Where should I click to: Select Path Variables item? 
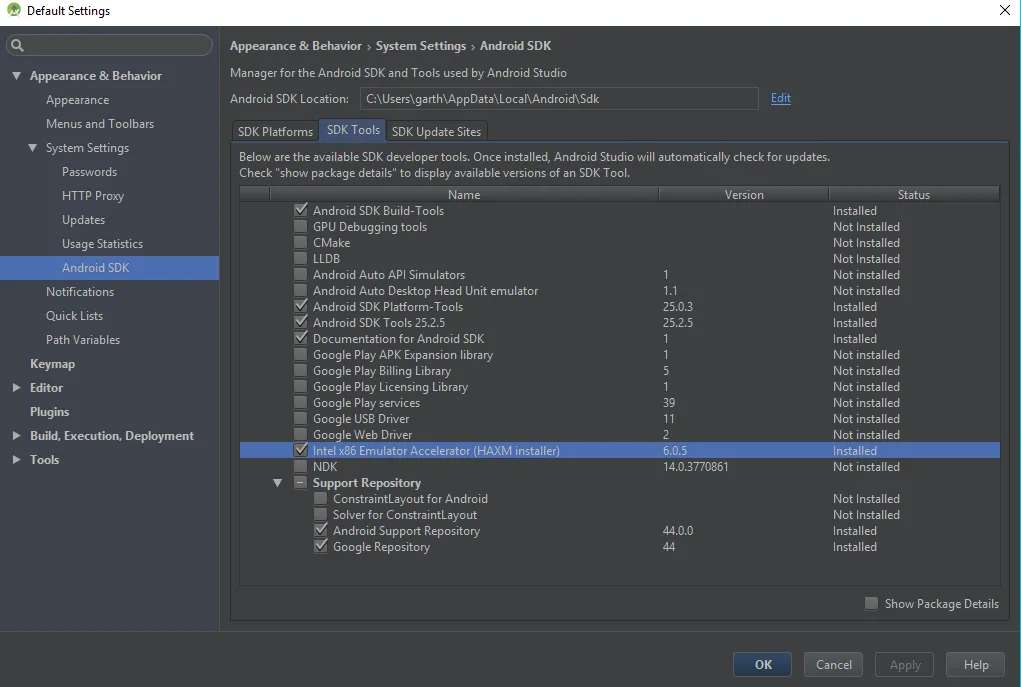click(83, 340)
